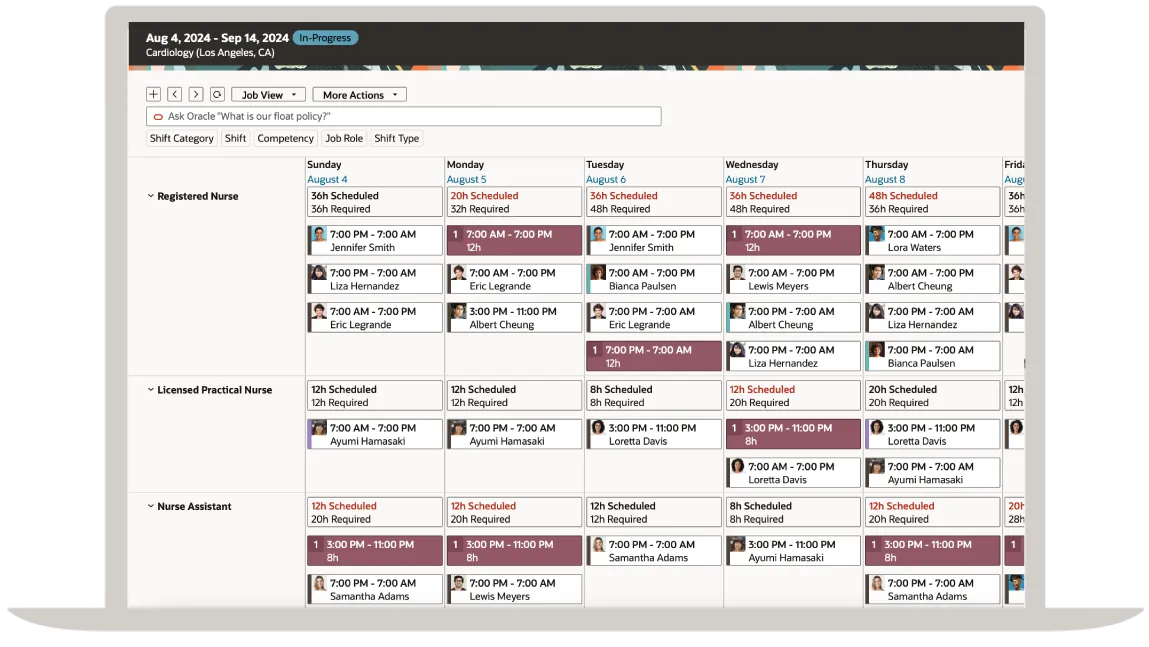Collapse the Licensed Practical Nurse group

click(151, 390)
